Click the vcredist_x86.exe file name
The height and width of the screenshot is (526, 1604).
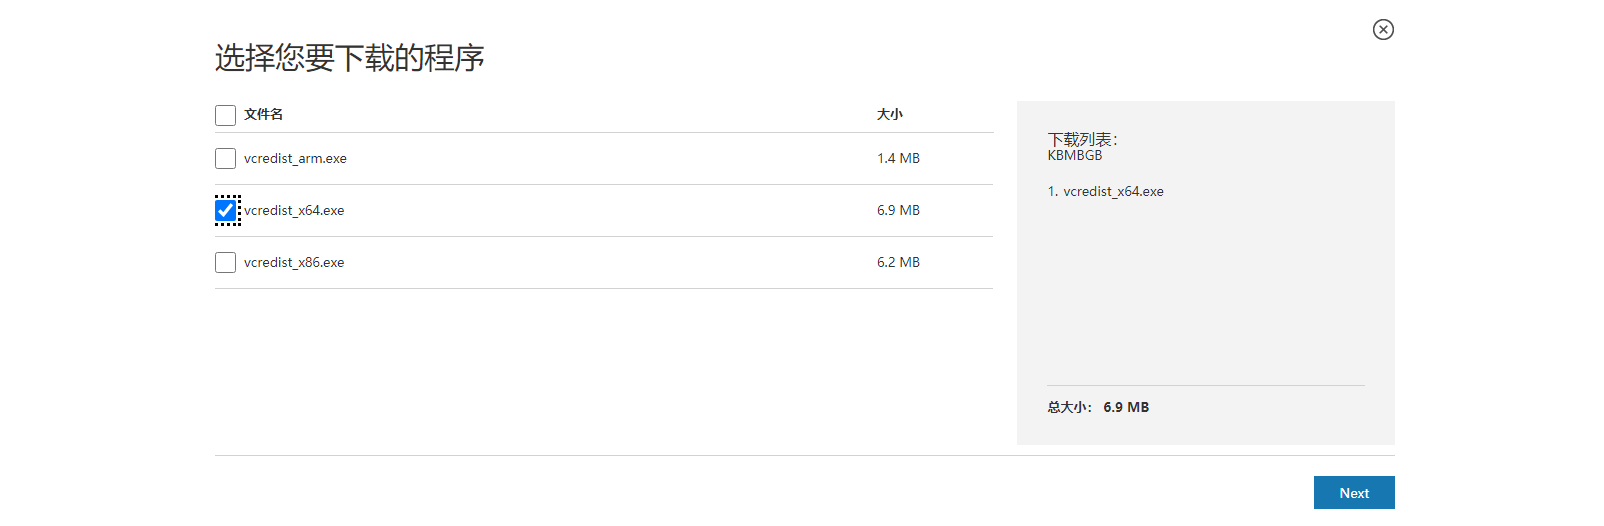click(294, 263)
